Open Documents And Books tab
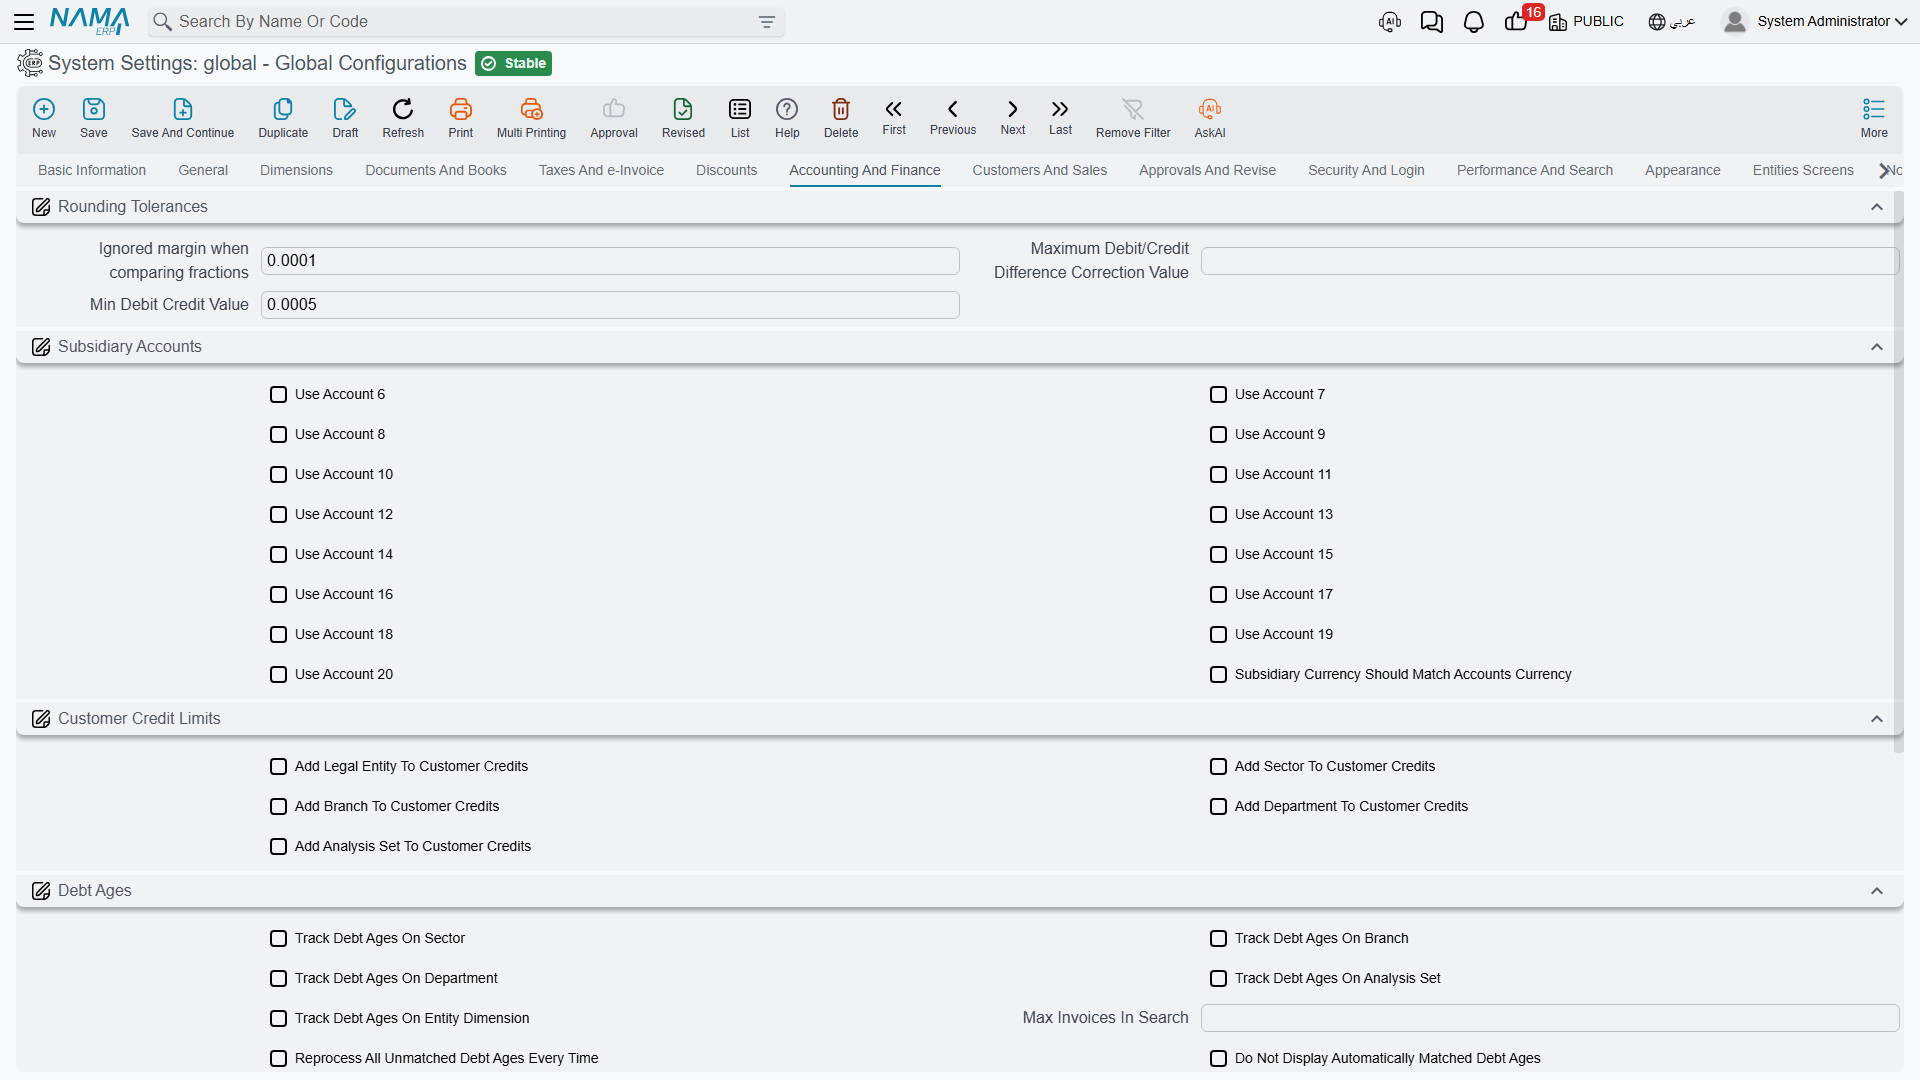Image resolution: width=1920 pixels, height=1080 pixels. click(x=436, y=170)
